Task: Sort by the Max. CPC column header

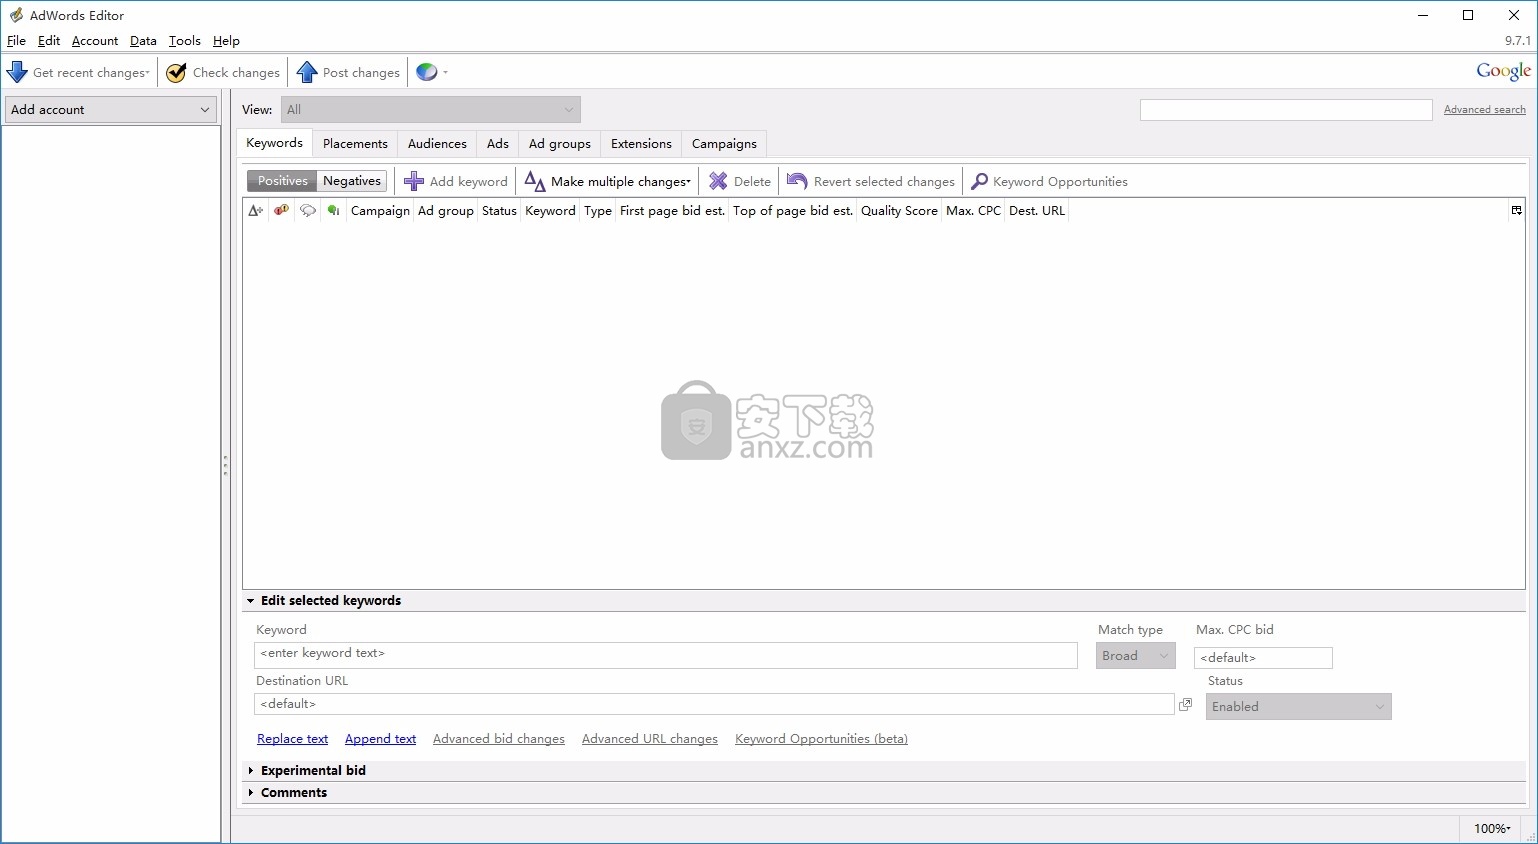Action: click(973, 210)
